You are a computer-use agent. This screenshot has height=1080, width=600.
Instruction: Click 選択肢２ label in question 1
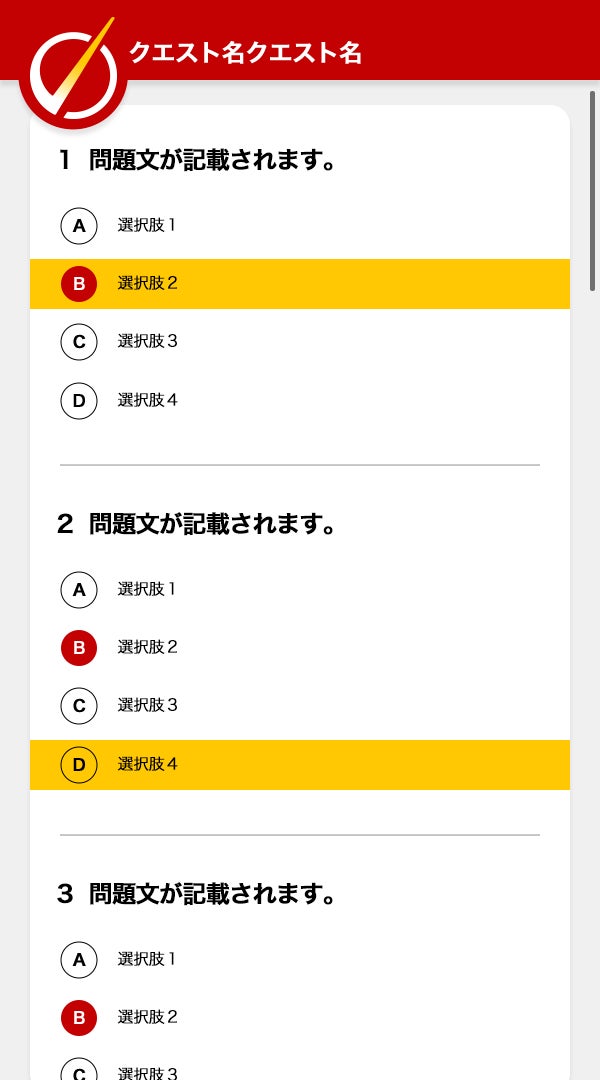click(148, 283)
